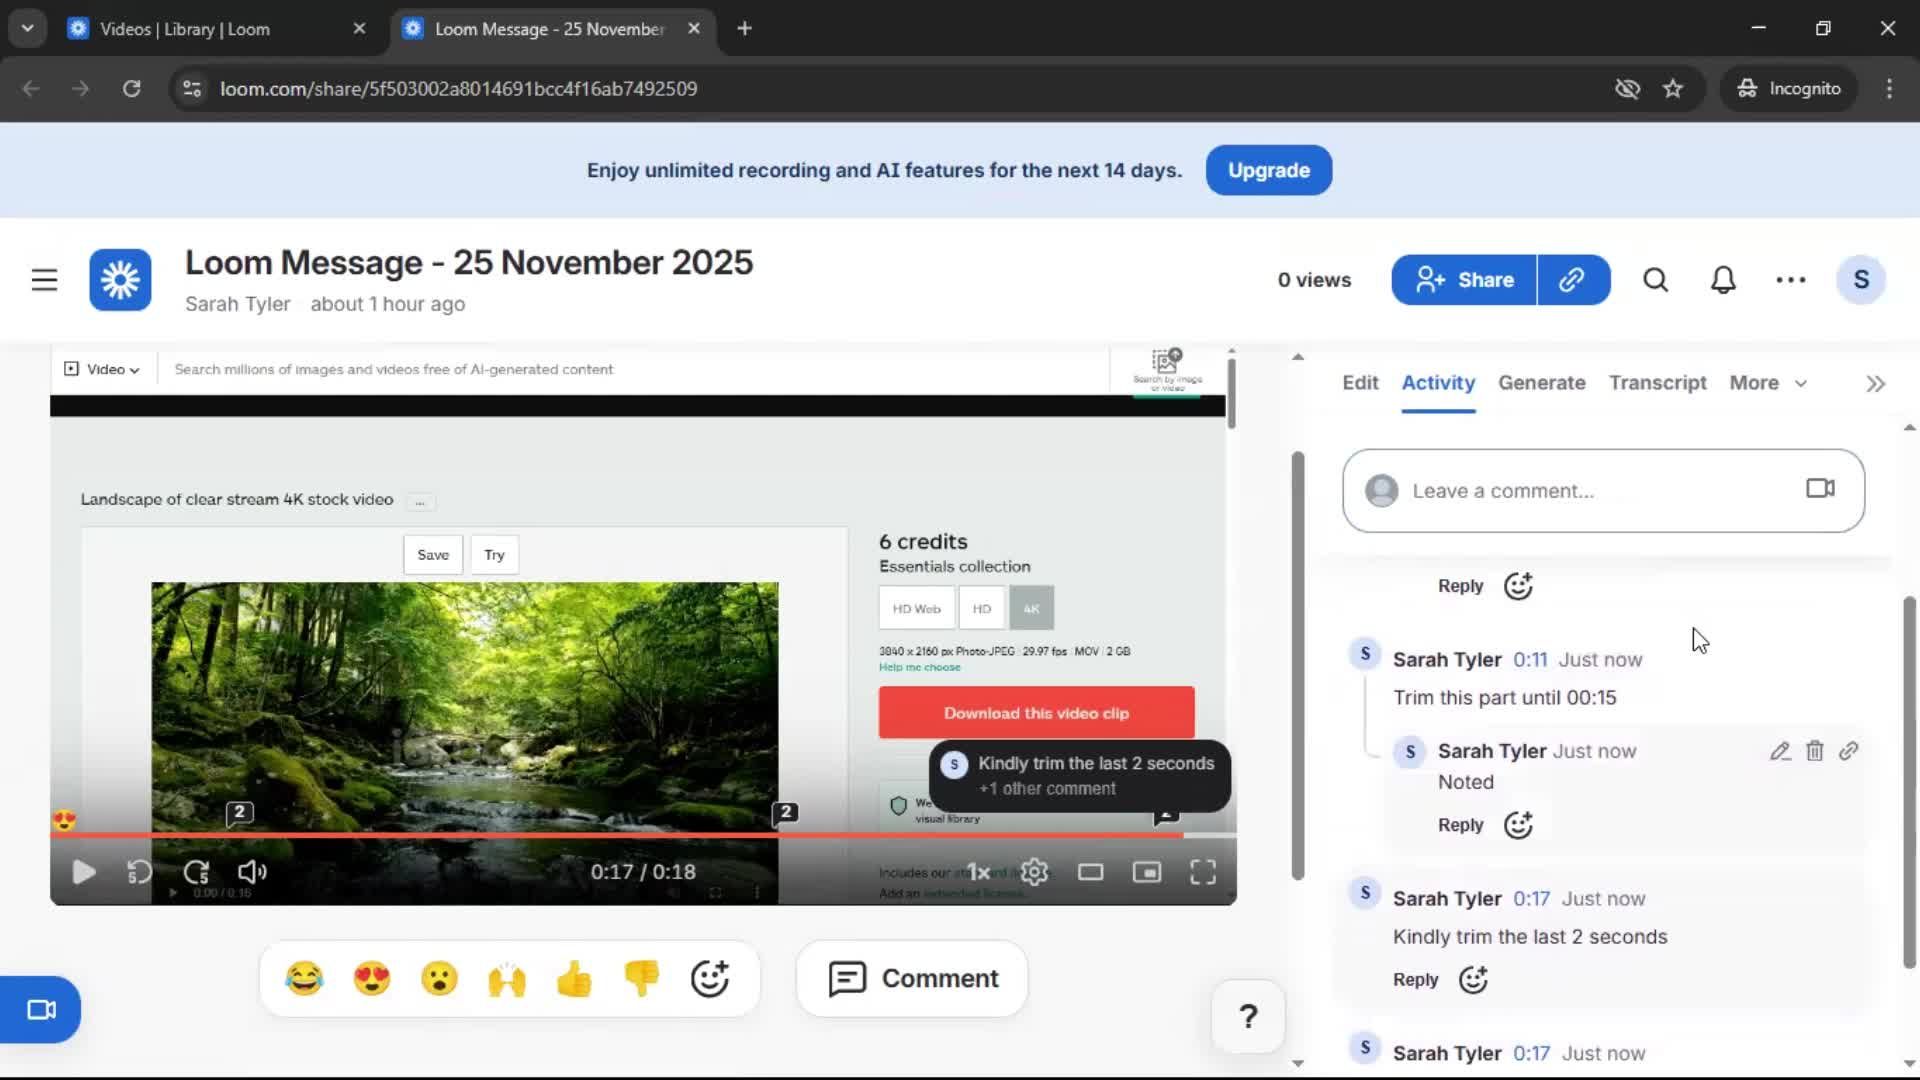The width and height of the screenshot is (1920, 1080).
Task: Open the More tab dropdown
Action: pyautogui.click(x=1768, y=383)
